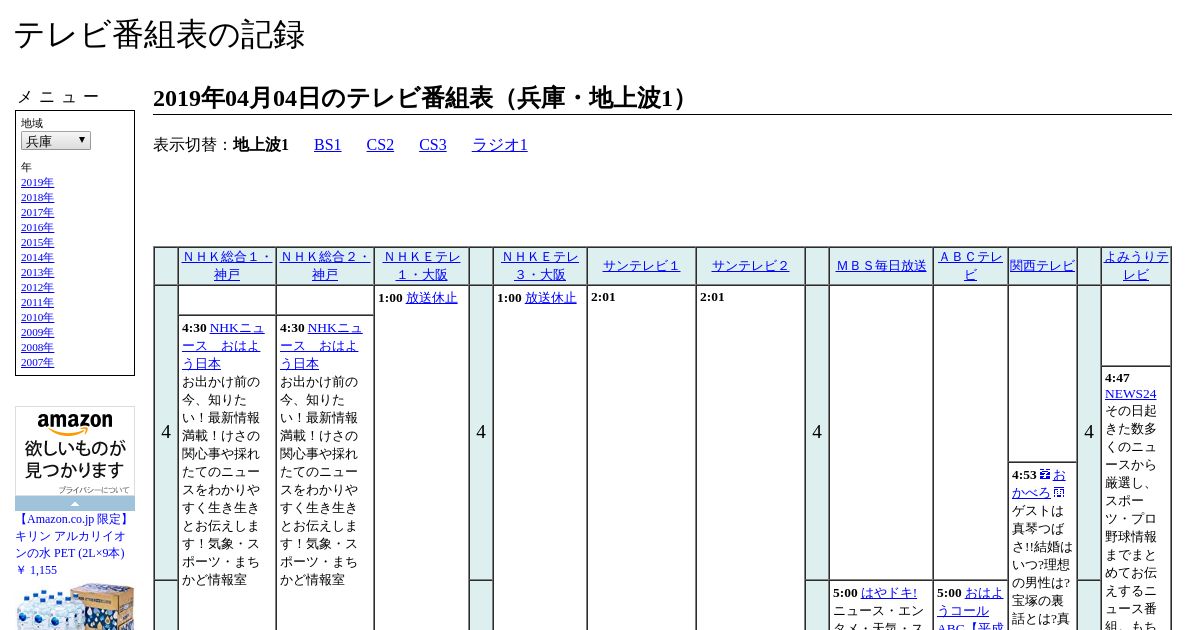Screen dimensions: 1200x630
Task: Select the current 地上波1 view label
Action: click(261, 145)
